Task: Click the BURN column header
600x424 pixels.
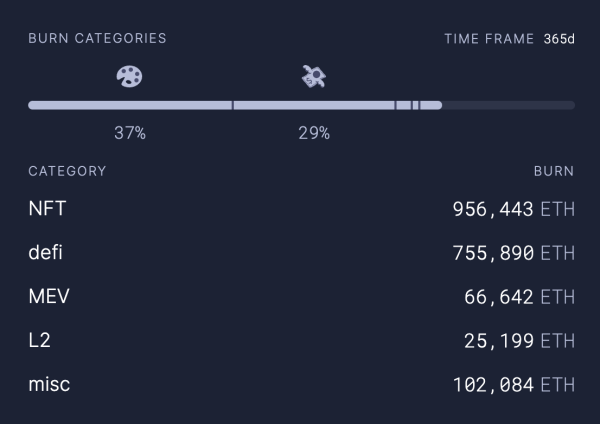Action: tap(553, 171)
